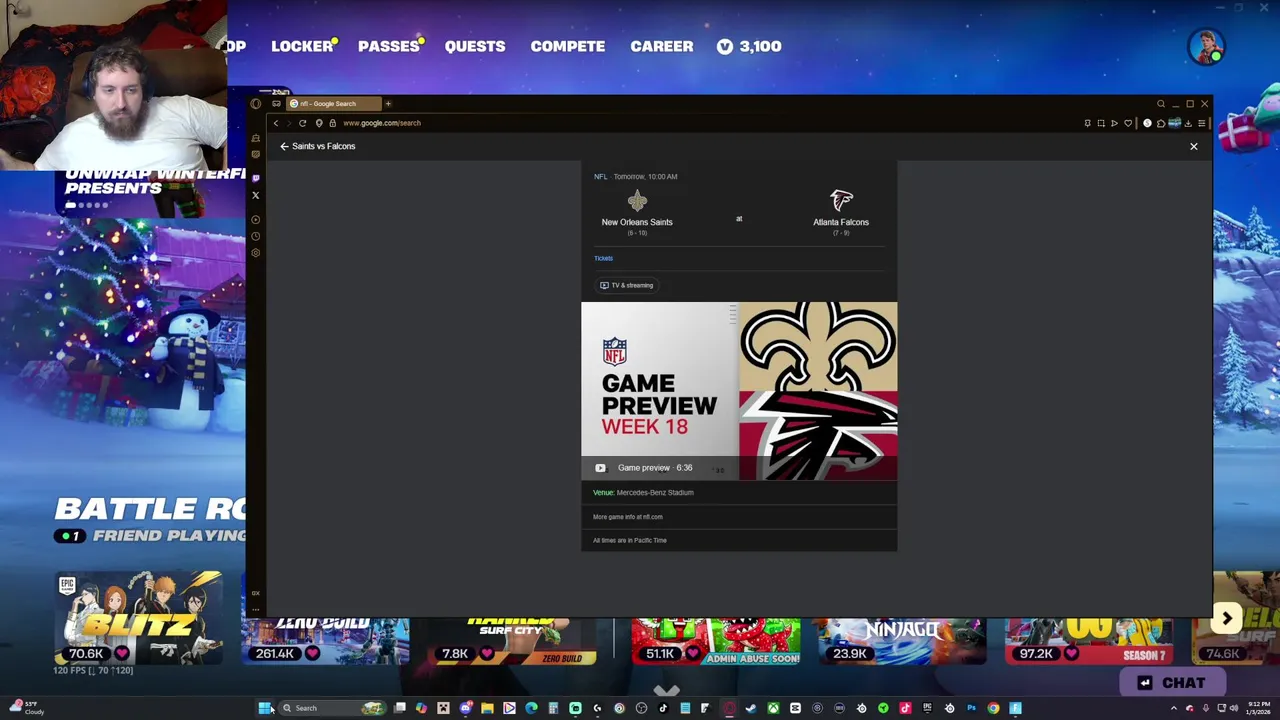Advance the game carousel with yellow arrow
The width and height of the screenshot is (1280, 720).
(1227, 618)
